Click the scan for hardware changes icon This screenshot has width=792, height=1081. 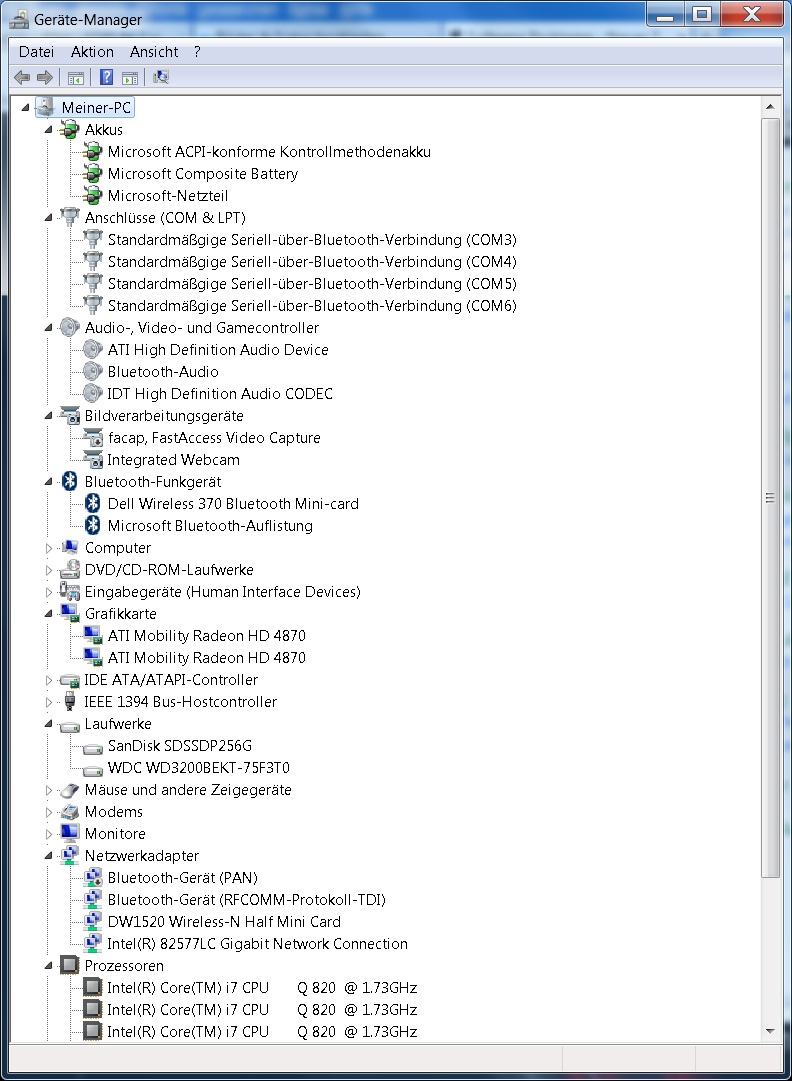(x=161, y=77)
